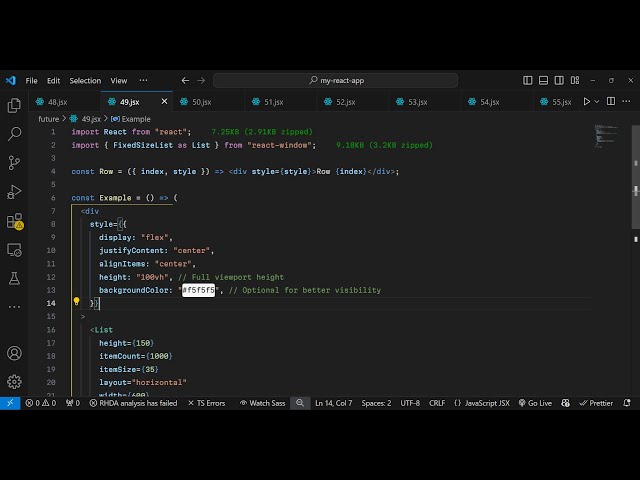Viewport: 640px width, 480px height.
Task: Toggle the primary sidebar layout button
Action: coord(544,81)
